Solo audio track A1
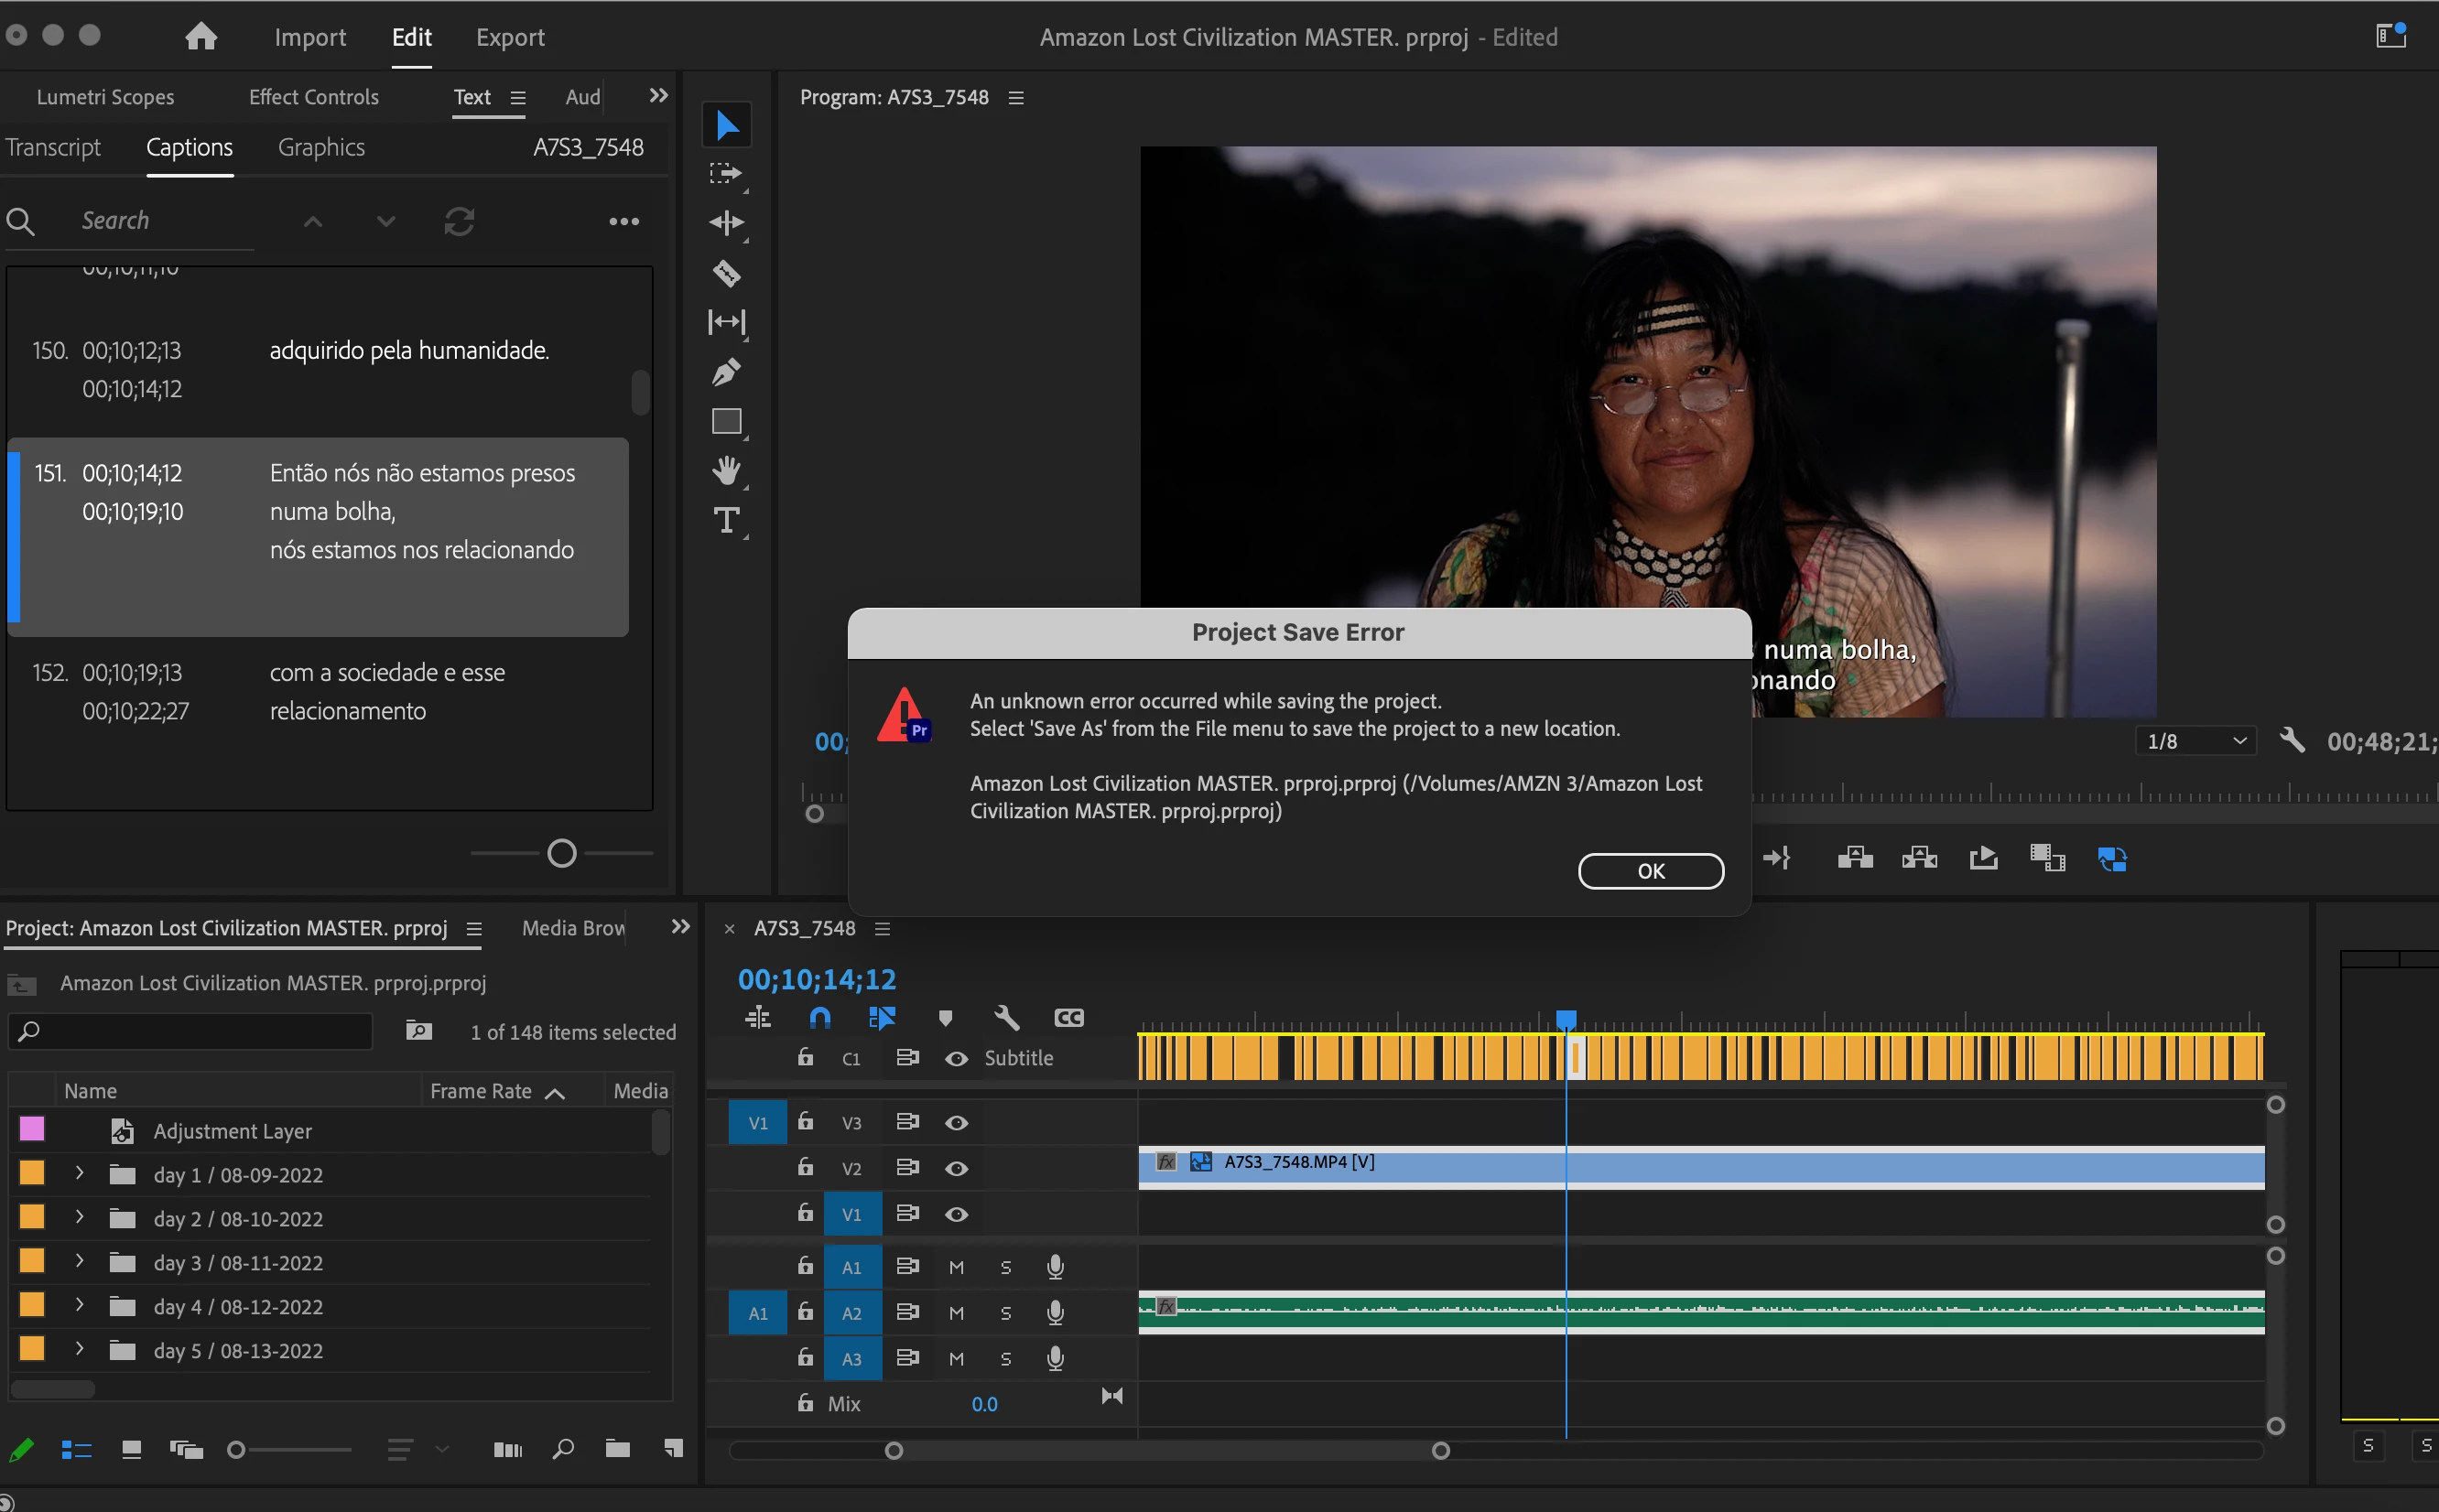Screen dimensions: 2439x1512 tap(1005, 1268)
